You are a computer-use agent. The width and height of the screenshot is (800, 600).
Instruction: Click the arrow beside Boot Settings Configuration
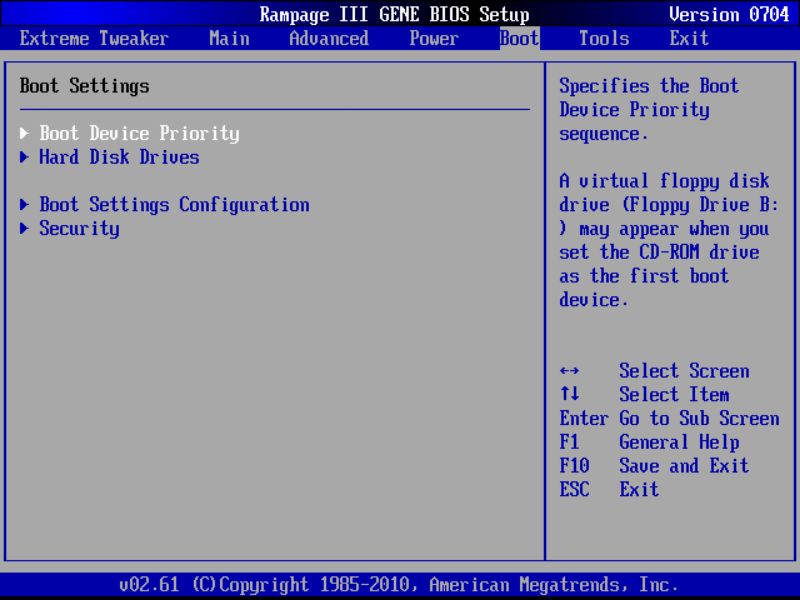pyautogui.click(x=24, y=205)
